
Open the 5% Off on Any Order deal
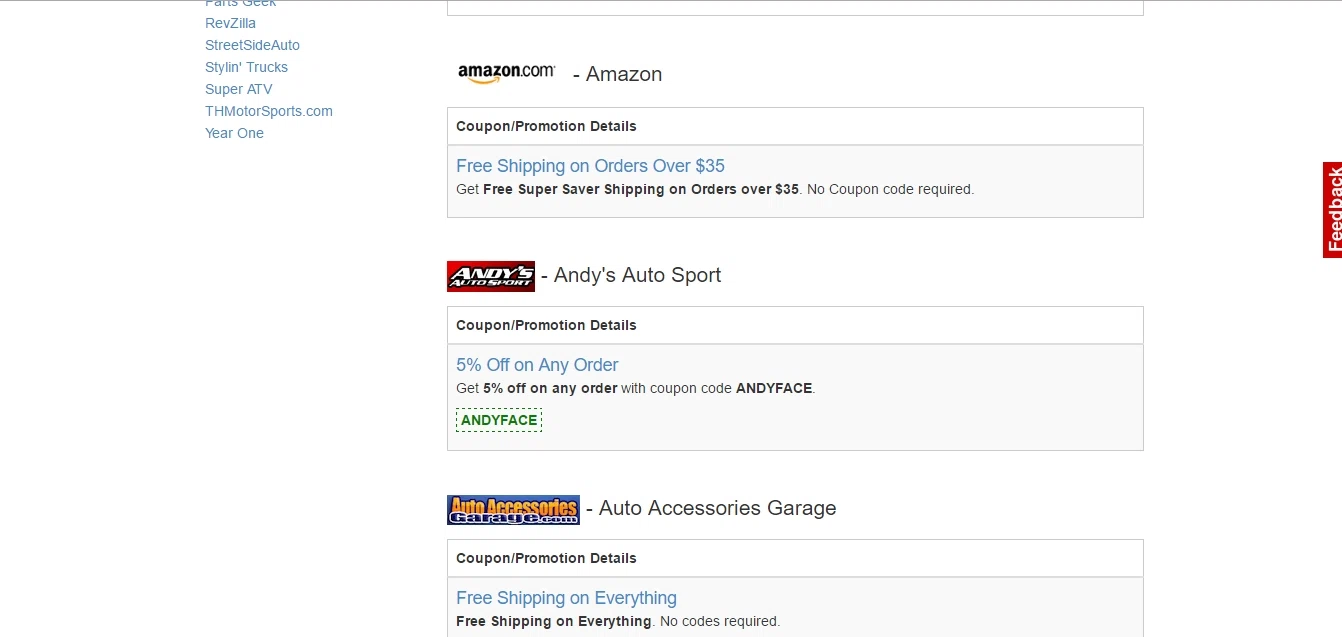point(537,365)
